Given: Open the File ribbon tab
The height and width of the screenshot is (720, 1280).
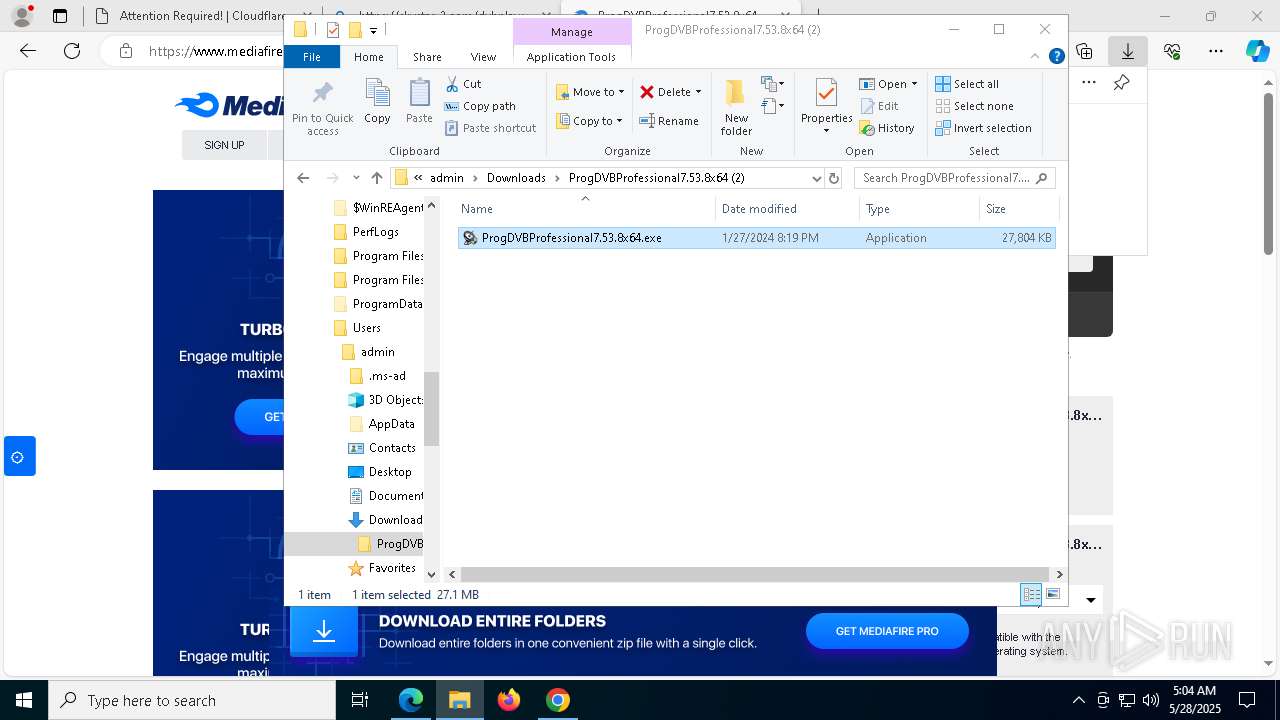Looking at the screenshot, I should click(312, 57).
